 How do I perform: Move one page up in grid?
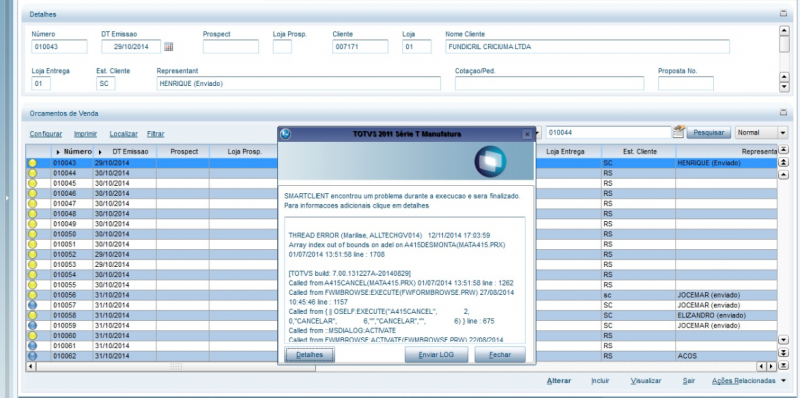783,162
